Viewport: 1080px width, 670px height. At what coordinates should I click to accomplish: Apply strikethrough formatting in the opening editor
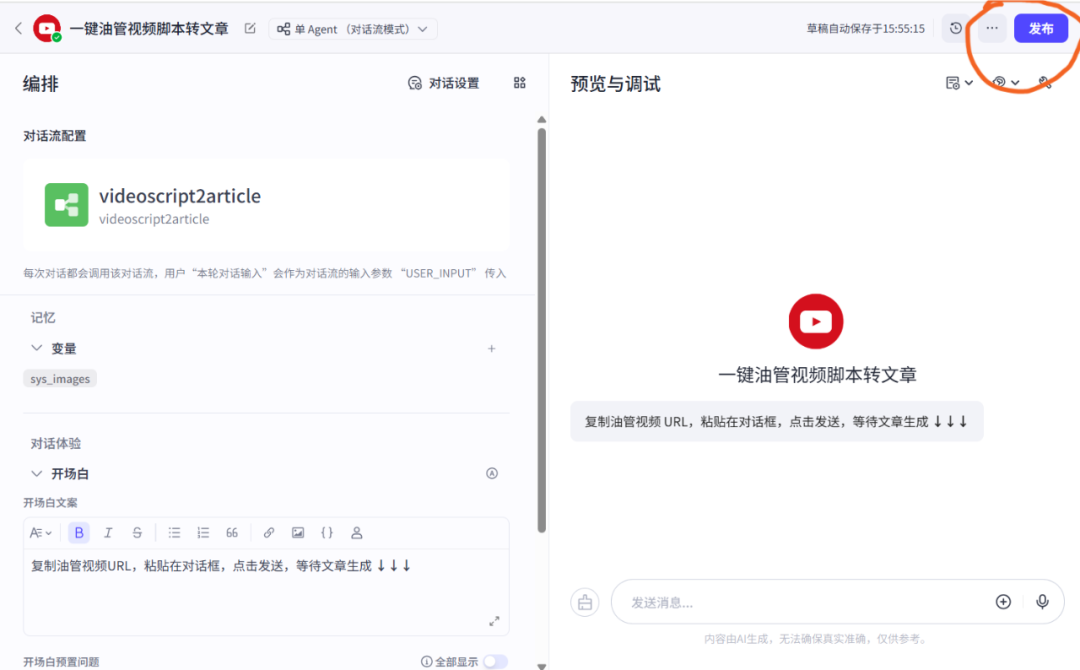(x=138, y=532)
